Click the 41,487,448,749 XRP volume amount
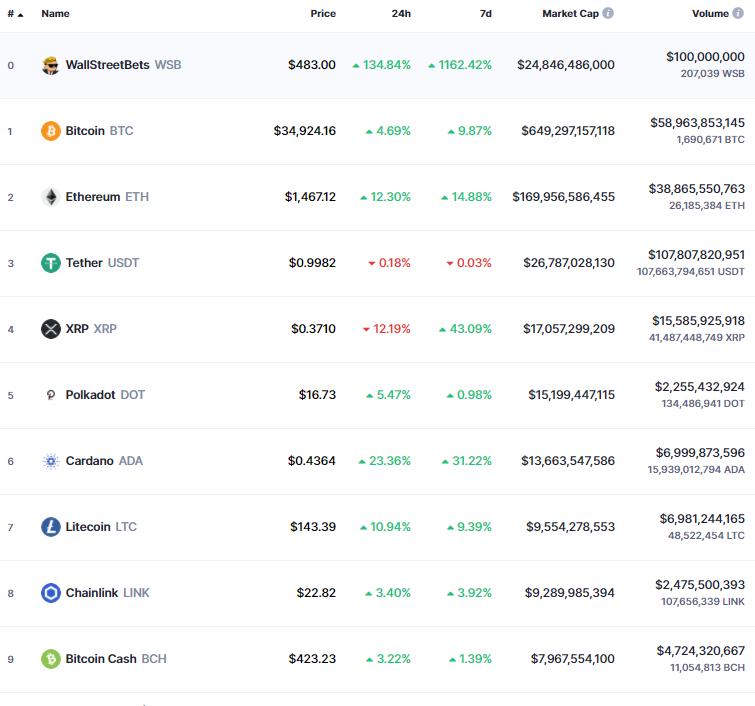Viewport: 755px width, 706px height. pyautogui.click(x=697, y=338)
